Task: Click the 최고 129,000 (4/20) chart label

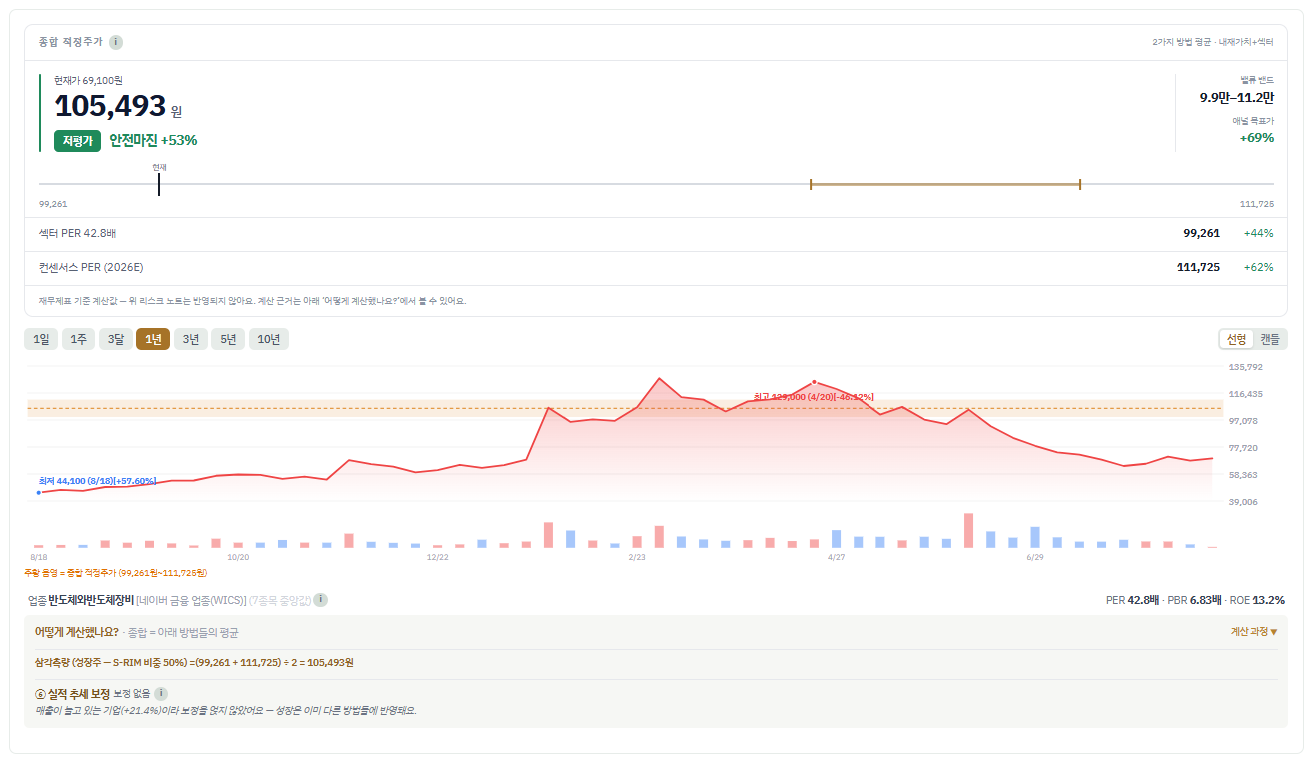Action: pos(814,397)
